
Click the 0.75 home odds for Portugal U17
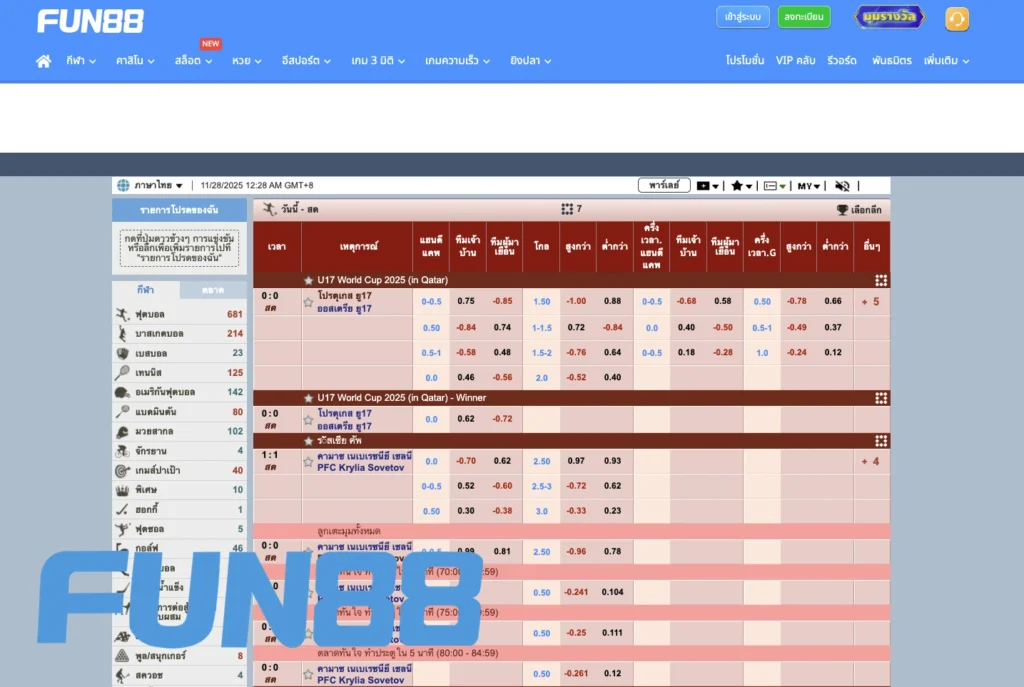(x=466, y=301)
